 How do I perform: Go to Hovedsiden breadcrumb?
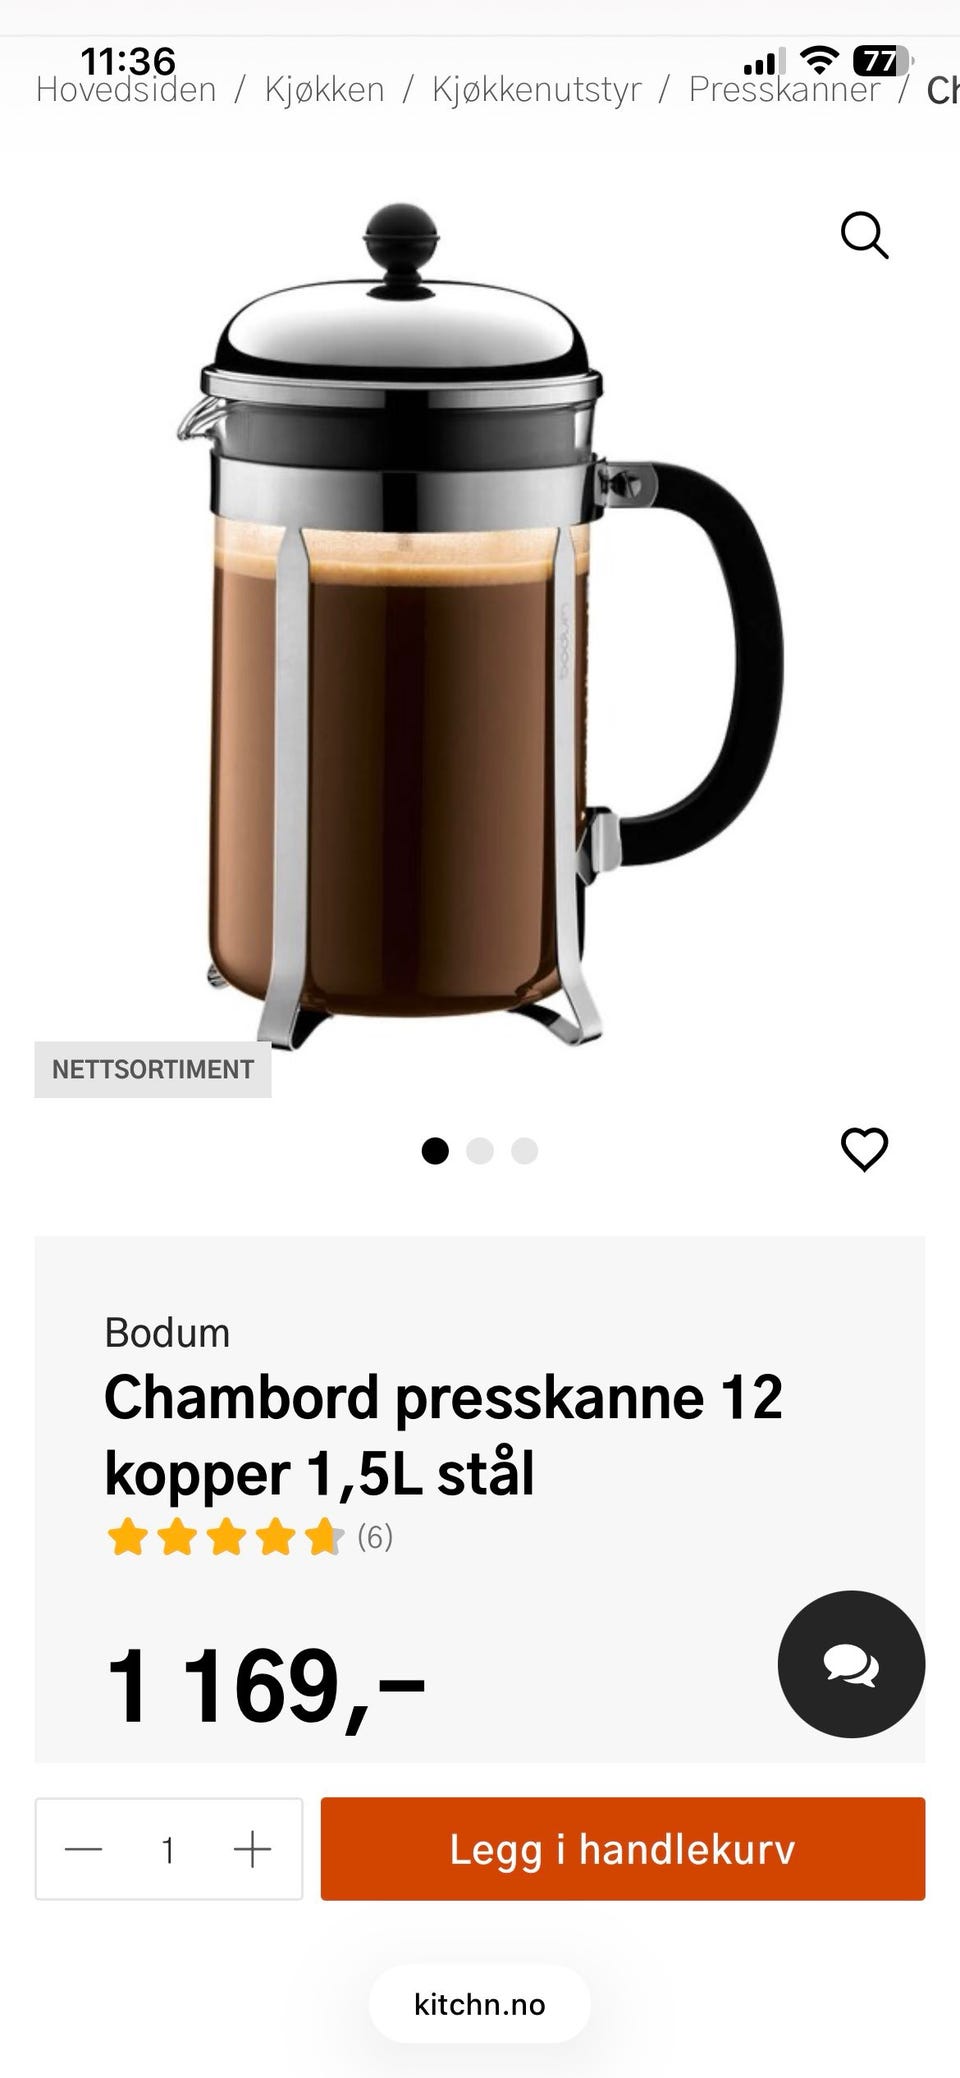tap(126, 90)
